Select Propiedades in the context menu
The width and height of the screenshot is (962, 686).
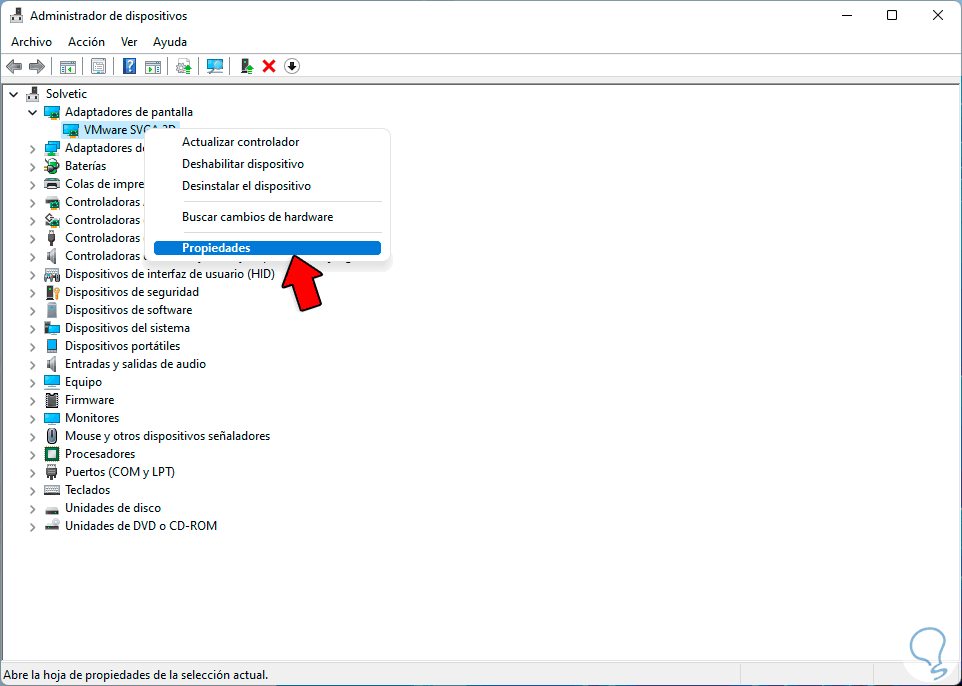click(x=267, y=248)
